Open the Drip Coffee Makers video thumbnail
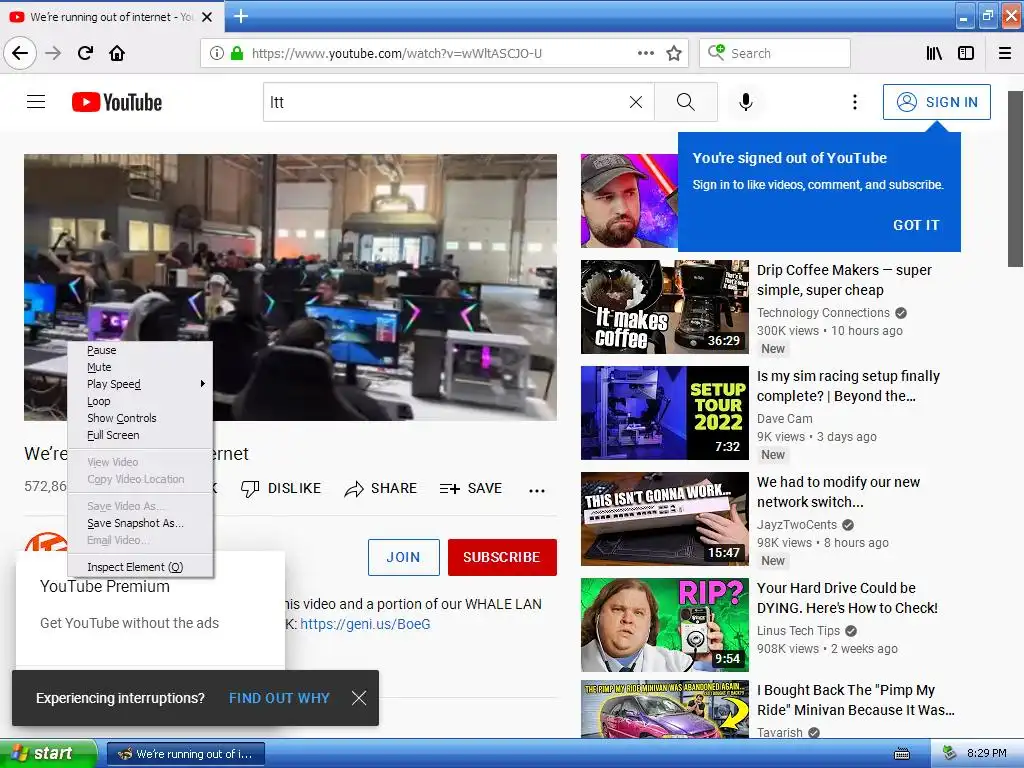 665,307
